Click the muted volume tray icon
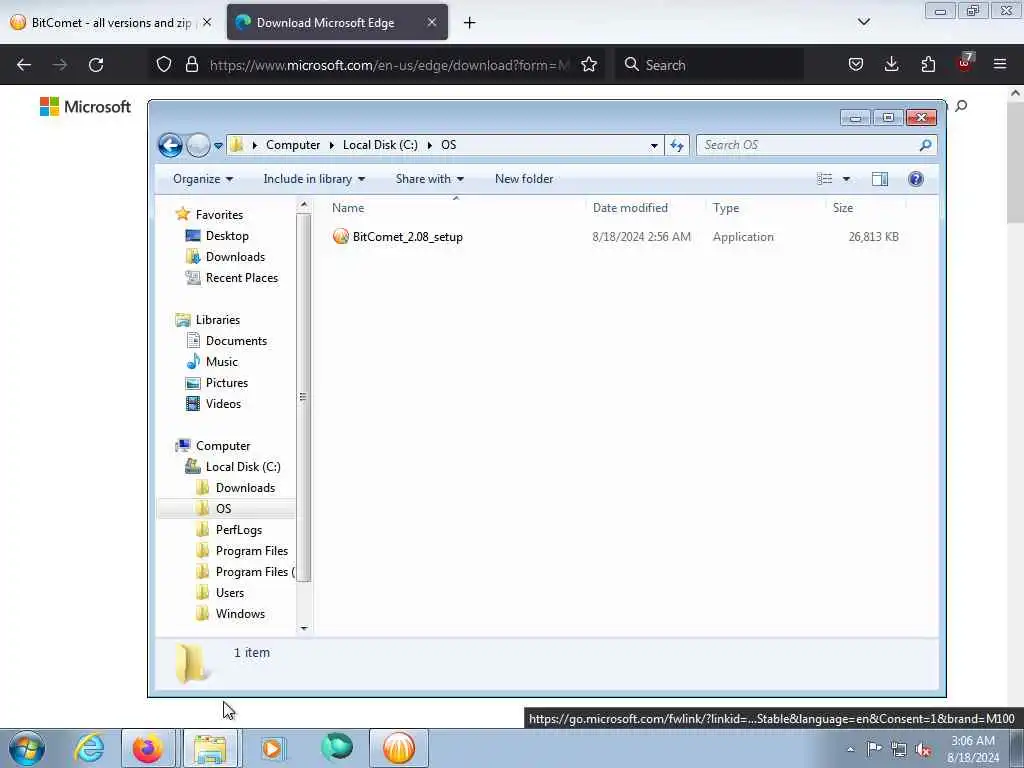 pyautogui.click(x=923, y=749)
